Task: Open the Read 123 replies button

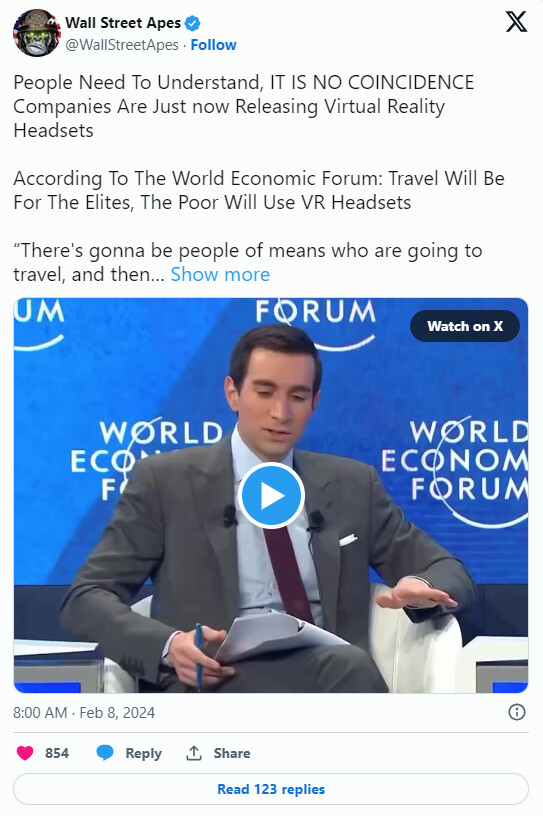Action: [271, 789]
